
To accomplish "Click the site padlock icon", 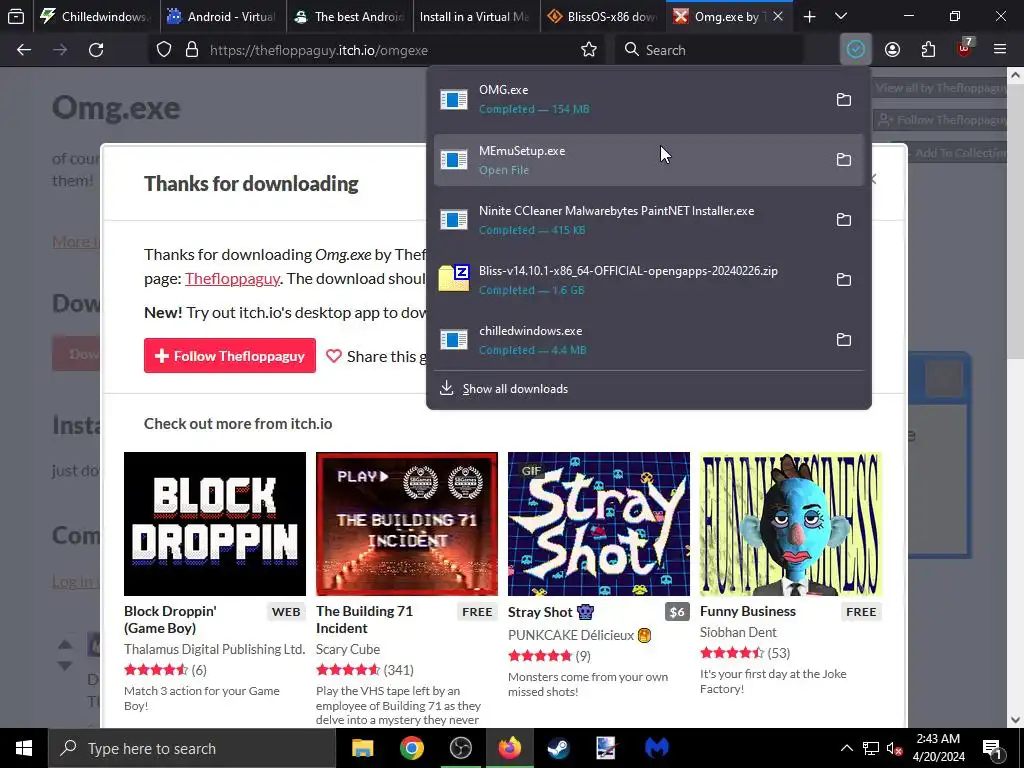I will [192, 50].
